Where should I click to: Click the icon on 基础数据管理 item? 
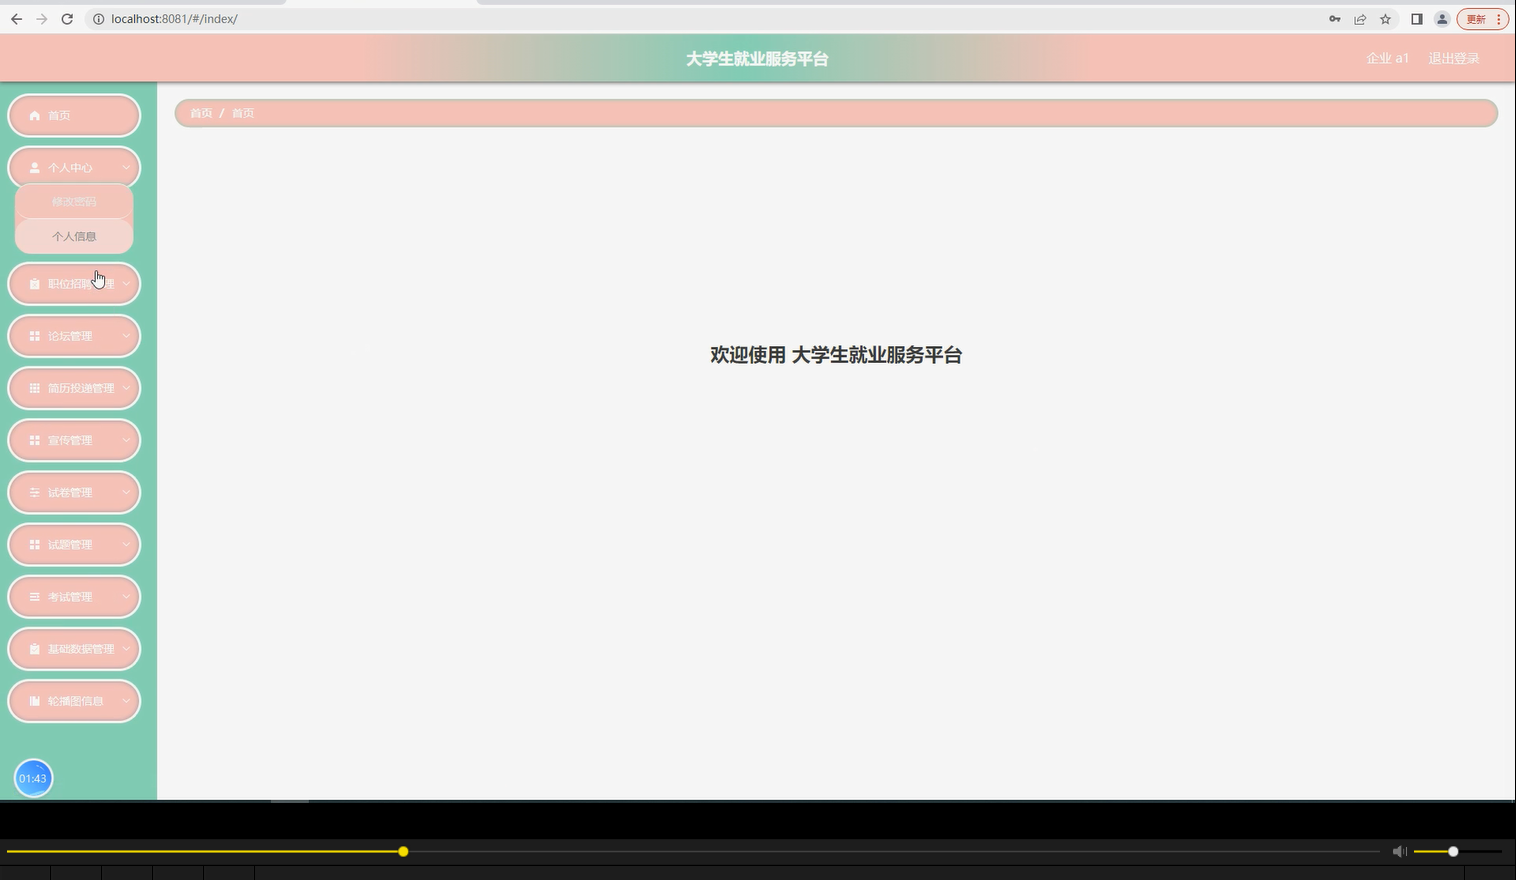34,648
